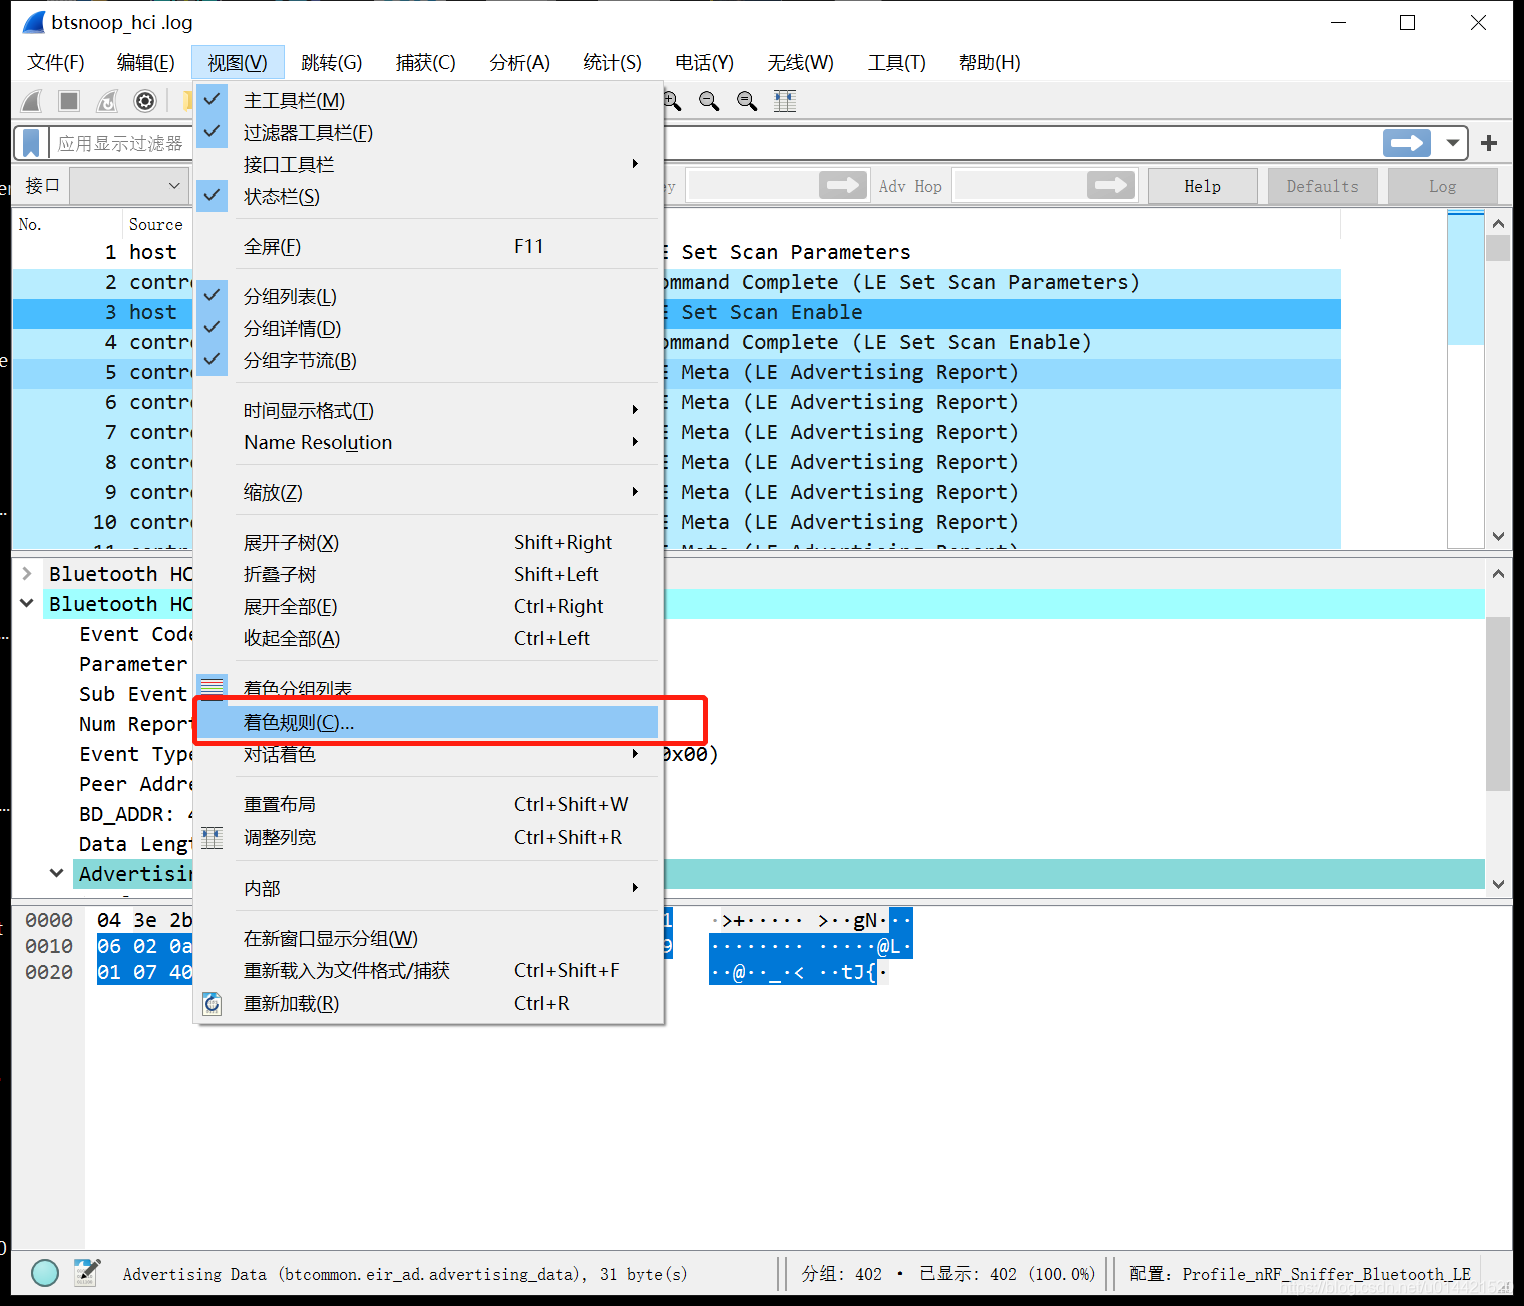1524x1306 pixels.
Task: Click the zoom in magnifier icon
Action: pos(672,101)
